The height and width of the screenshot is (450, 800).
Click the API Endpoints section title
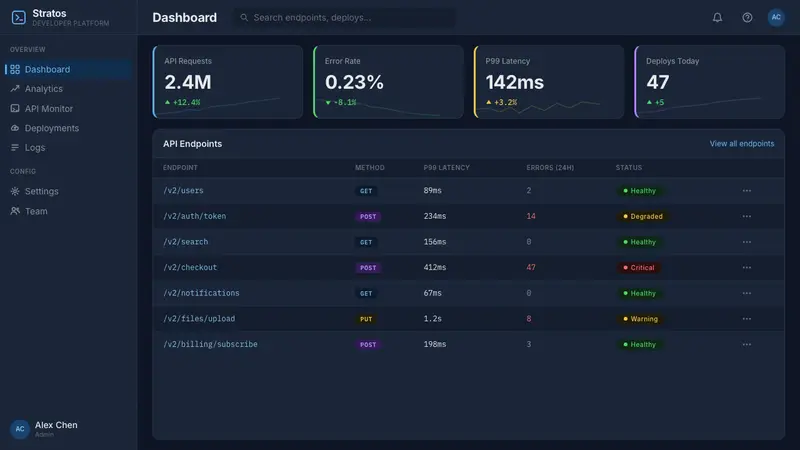(192, 144)
